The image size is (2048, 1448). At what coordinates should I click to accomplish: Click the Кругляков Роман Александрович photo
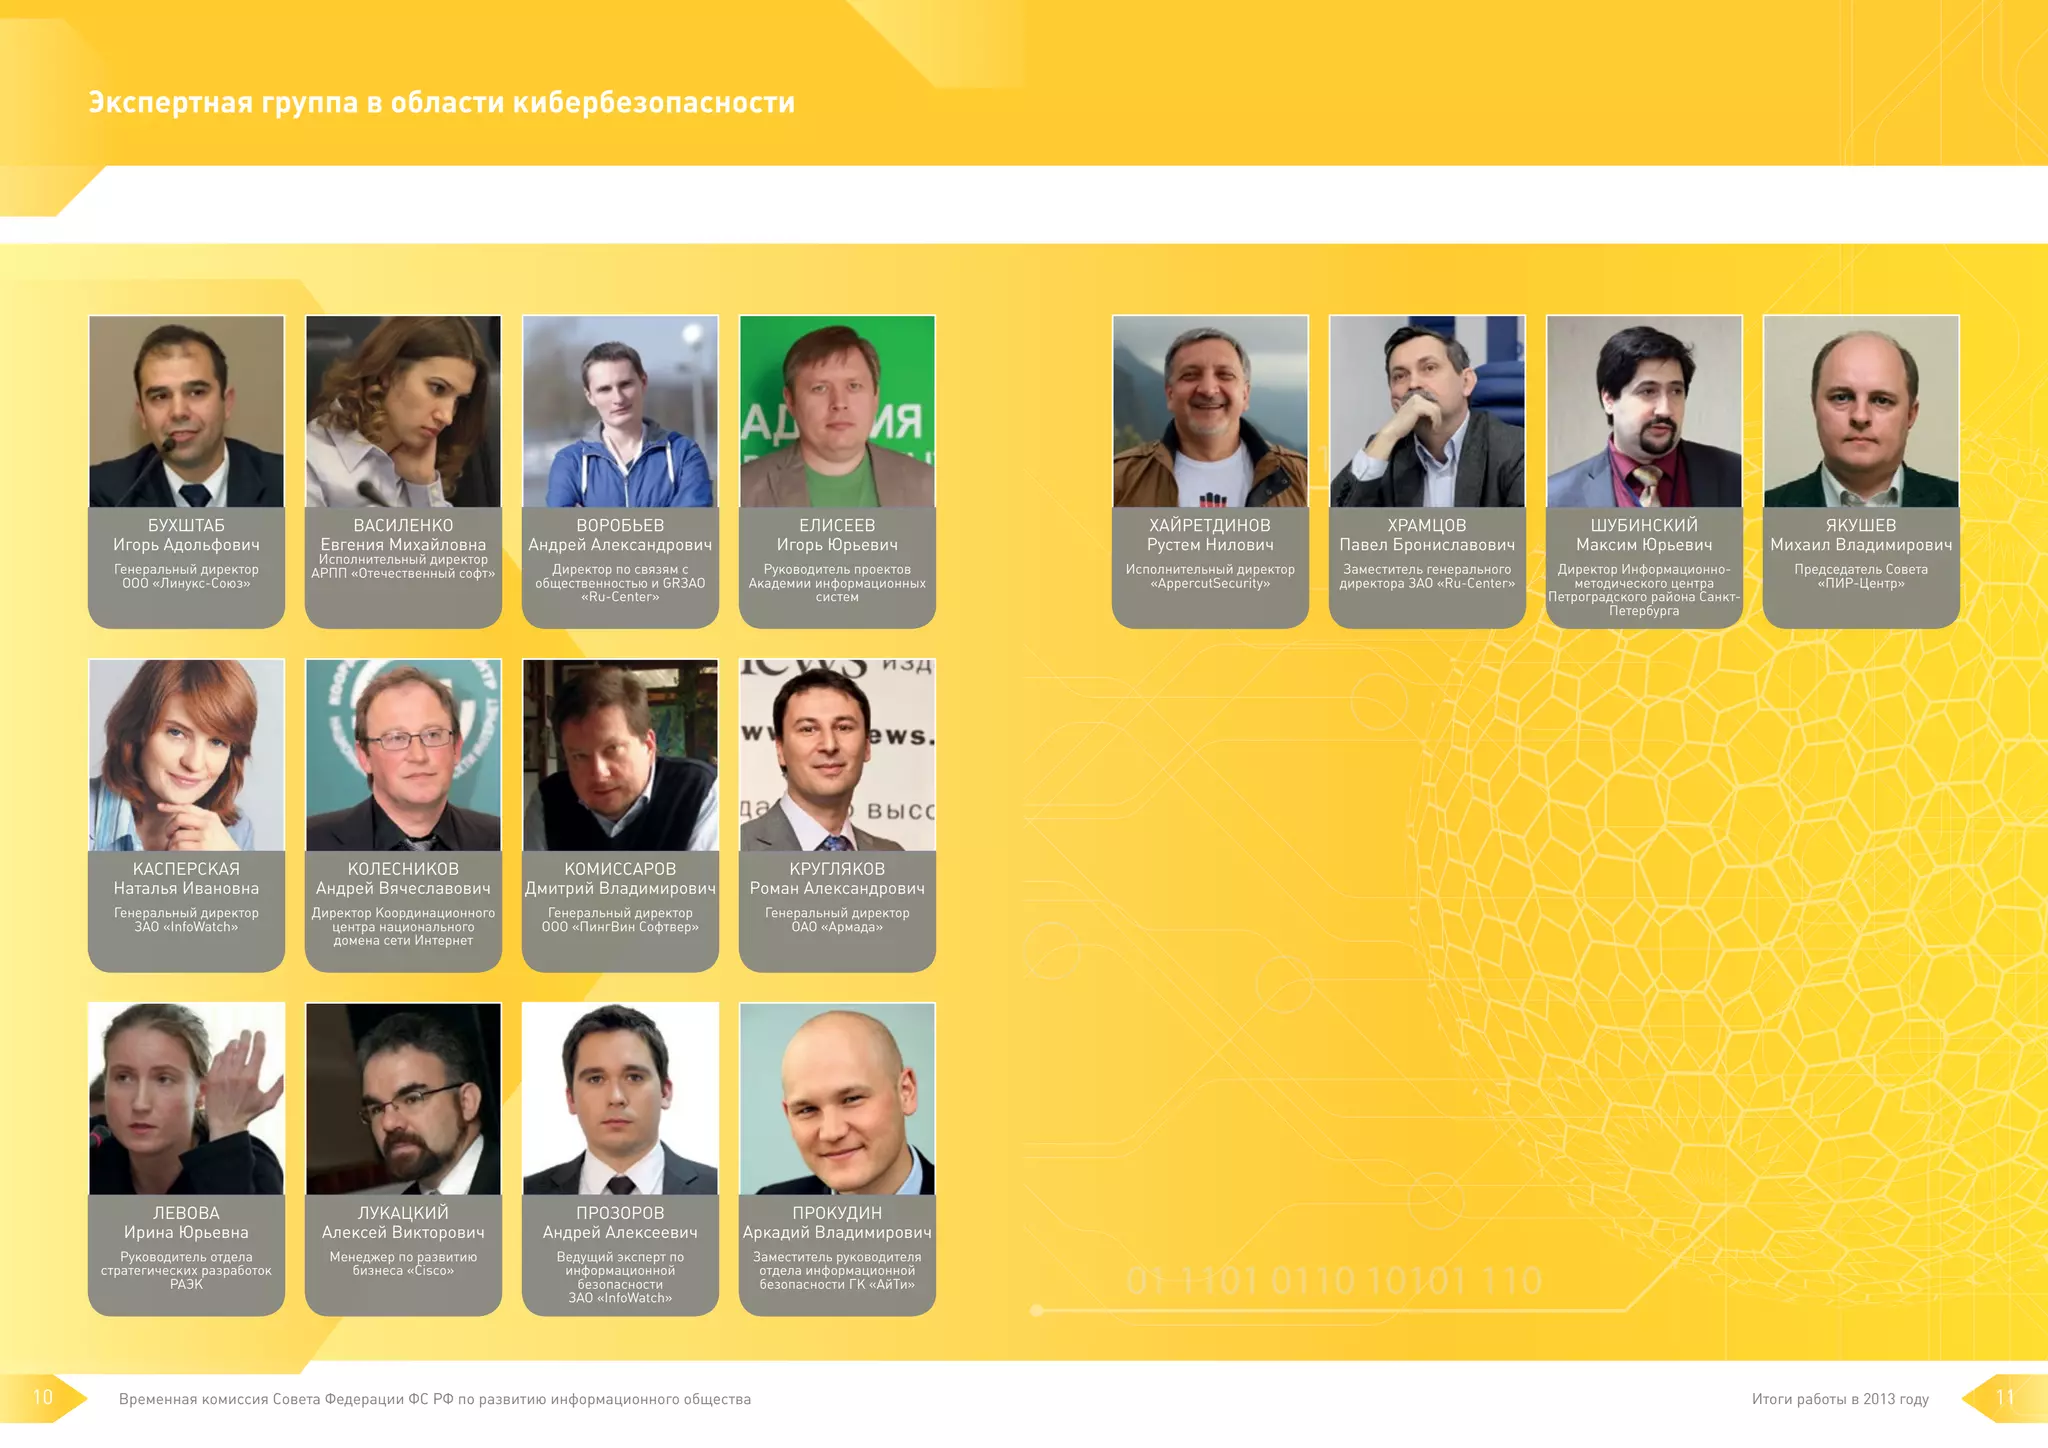click(837, 755)
